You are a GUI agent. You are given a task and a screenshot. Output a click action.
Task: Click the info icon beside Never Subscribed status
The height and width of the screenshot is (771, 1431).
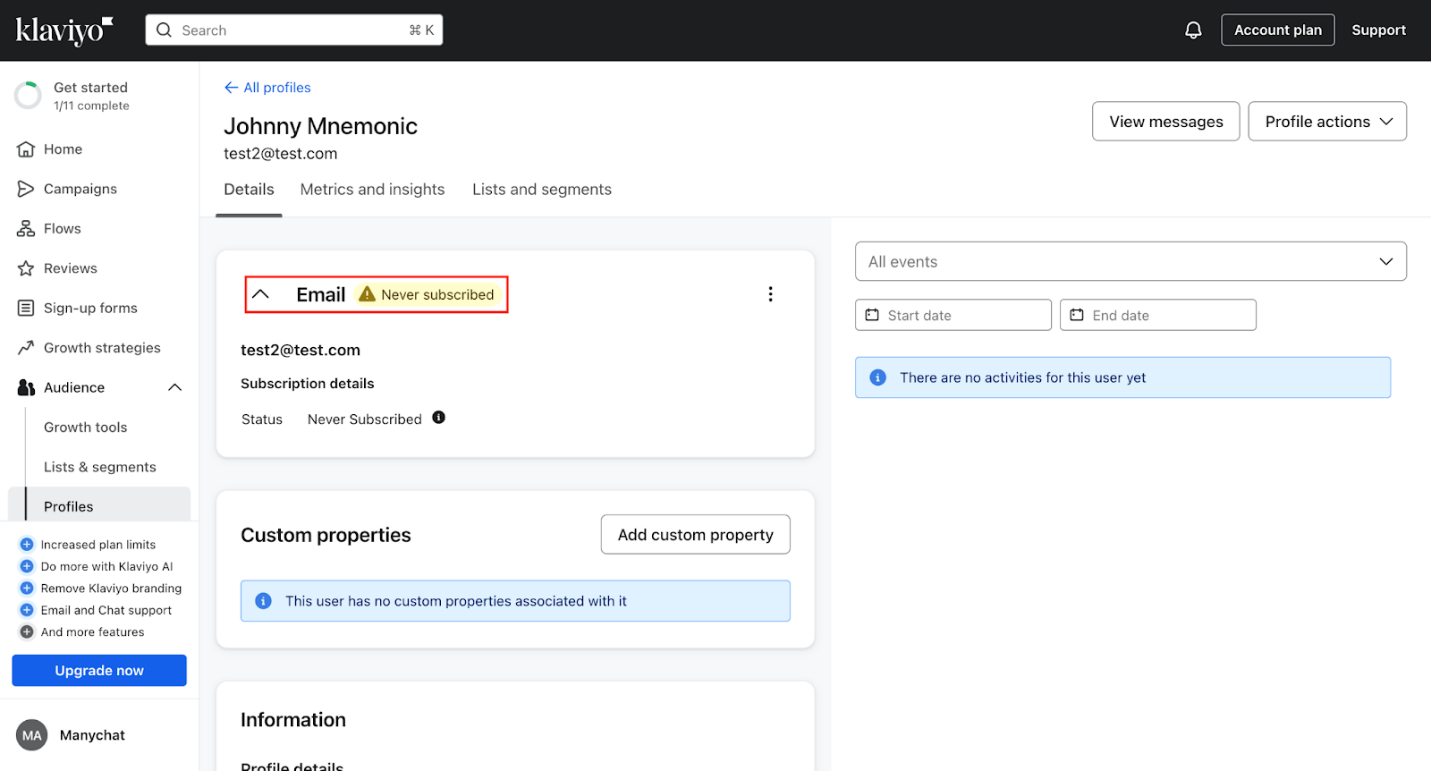[x=438, y=417]
